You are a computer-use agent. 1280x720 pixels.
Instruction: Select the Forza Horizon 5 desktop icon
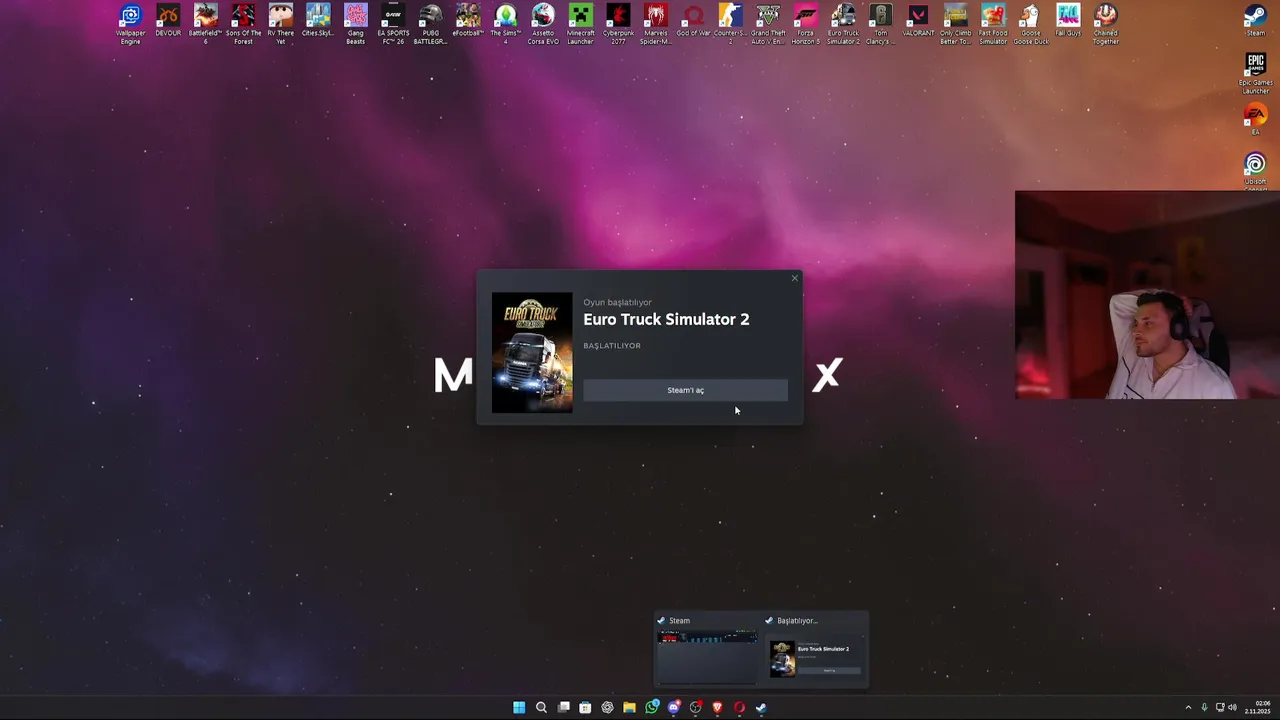pyautogui.click(x=805, y=24)
